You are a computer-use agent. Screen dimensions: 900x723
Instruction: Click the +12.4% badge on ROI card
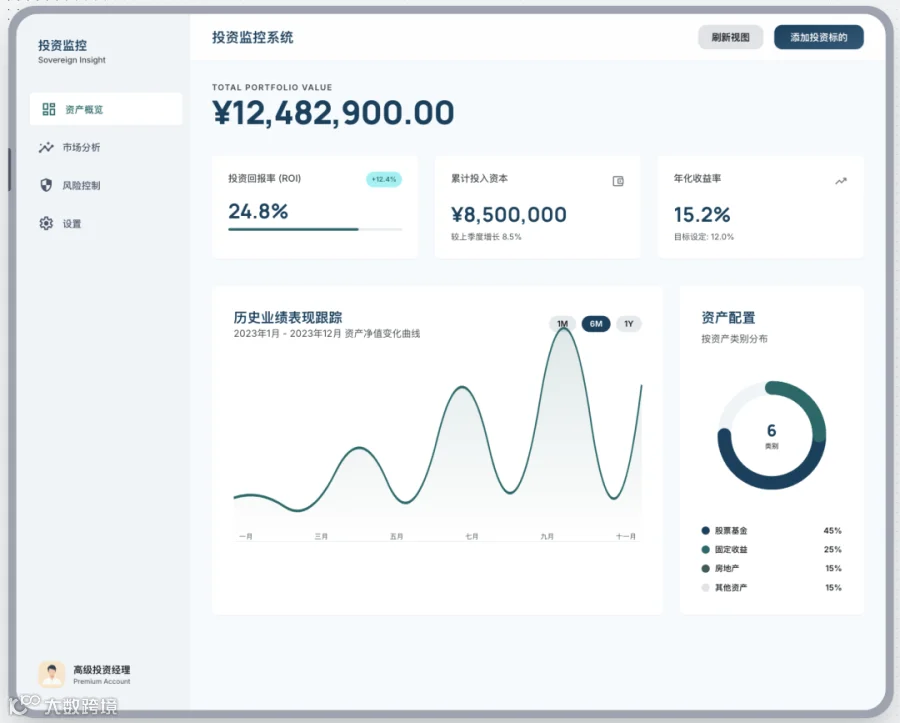pos(384,180)
